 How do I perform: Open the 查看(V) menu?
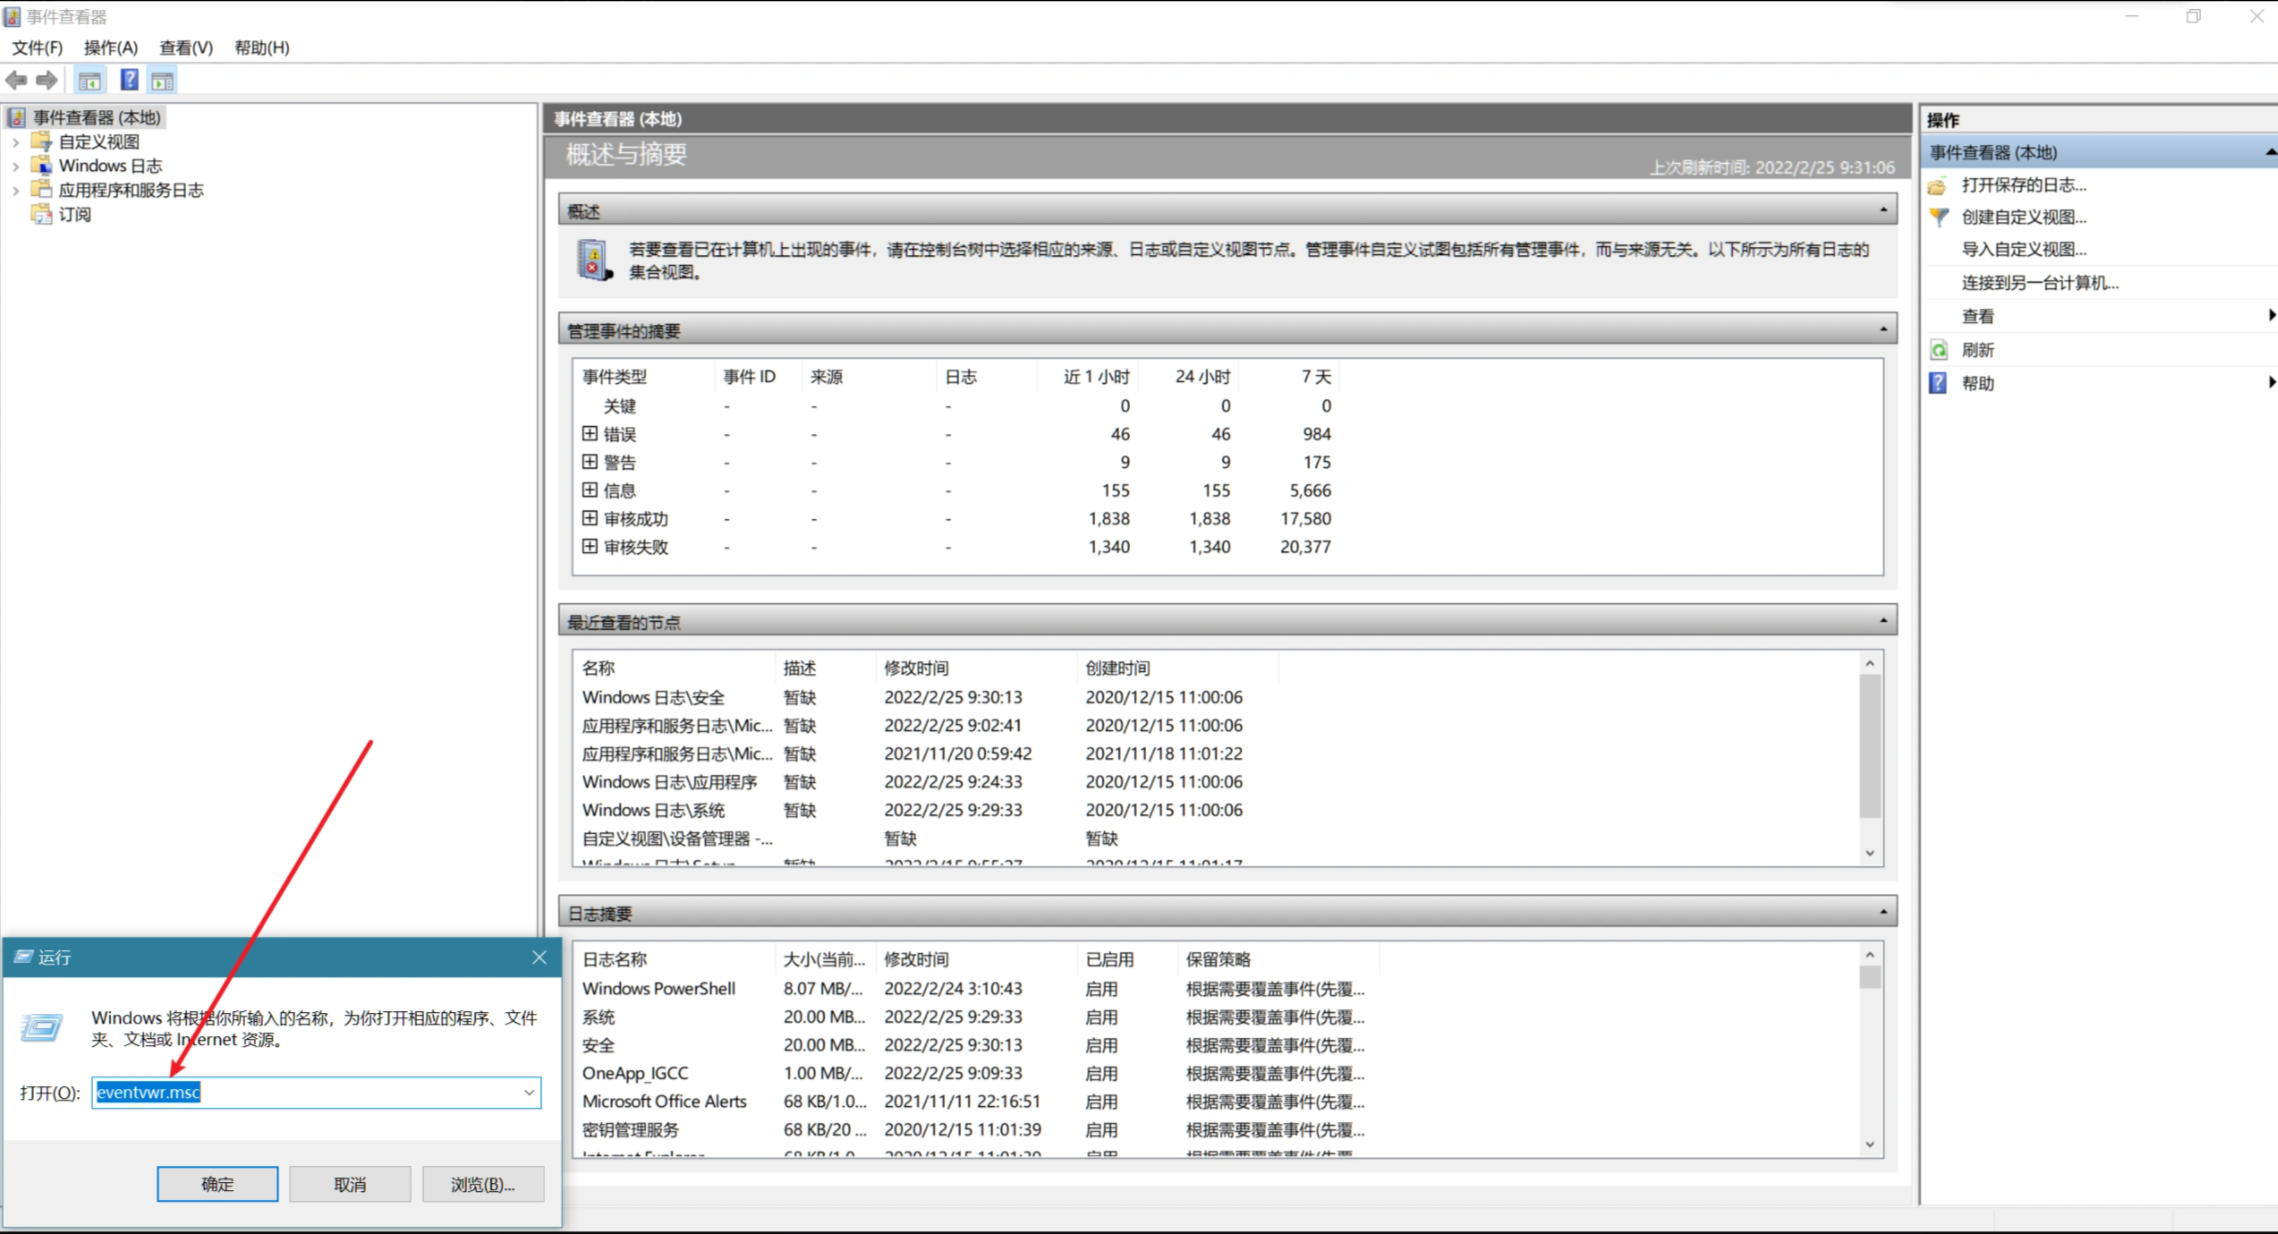pyautogui.click(x=186, y=47)
